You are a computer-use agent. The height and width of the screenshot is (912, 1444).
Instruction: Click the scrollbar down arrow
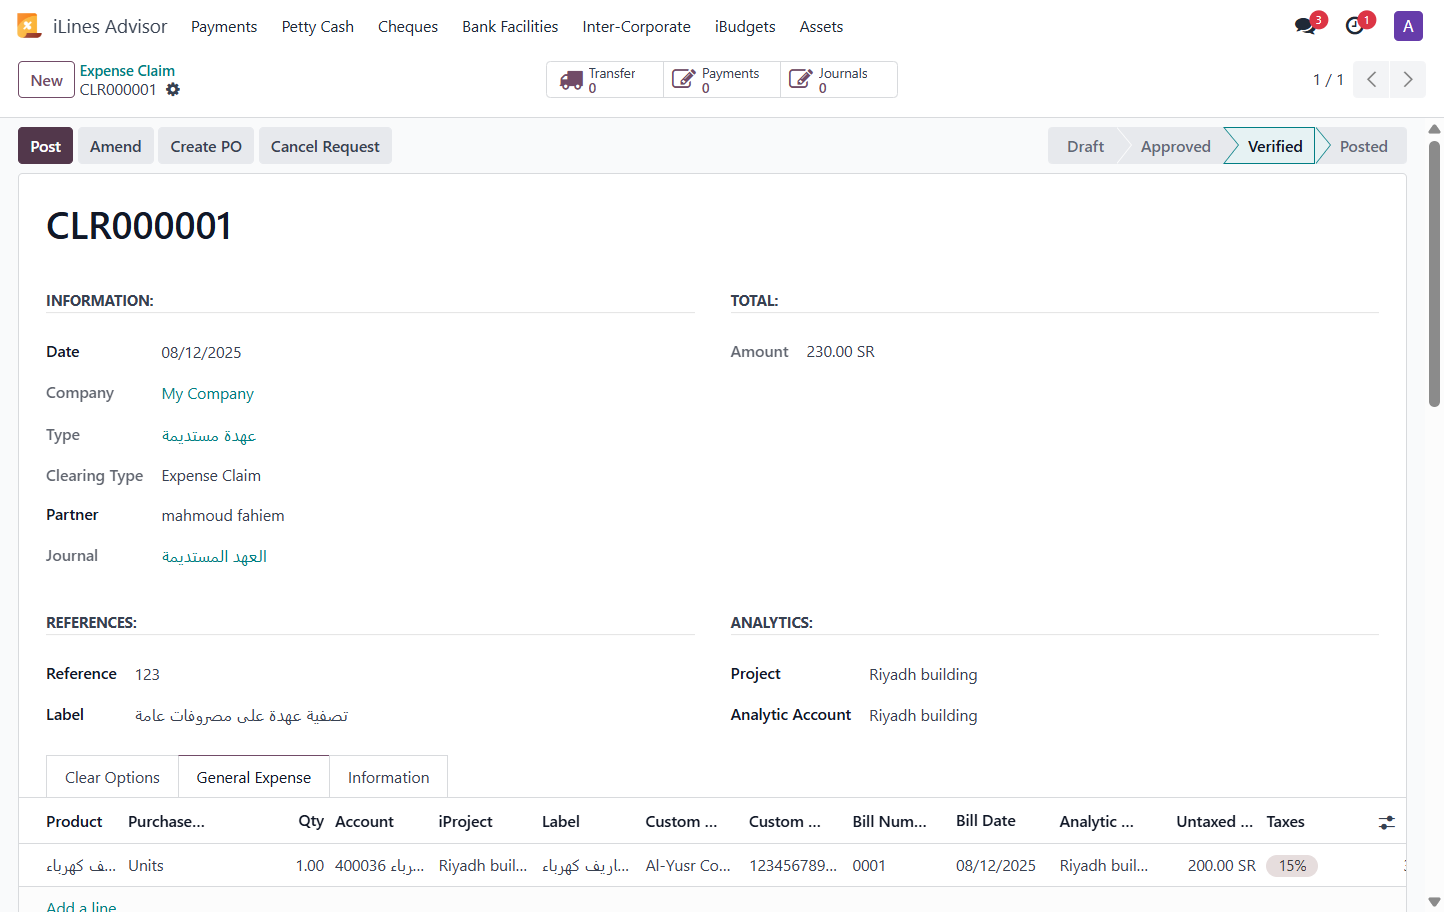1434,902
